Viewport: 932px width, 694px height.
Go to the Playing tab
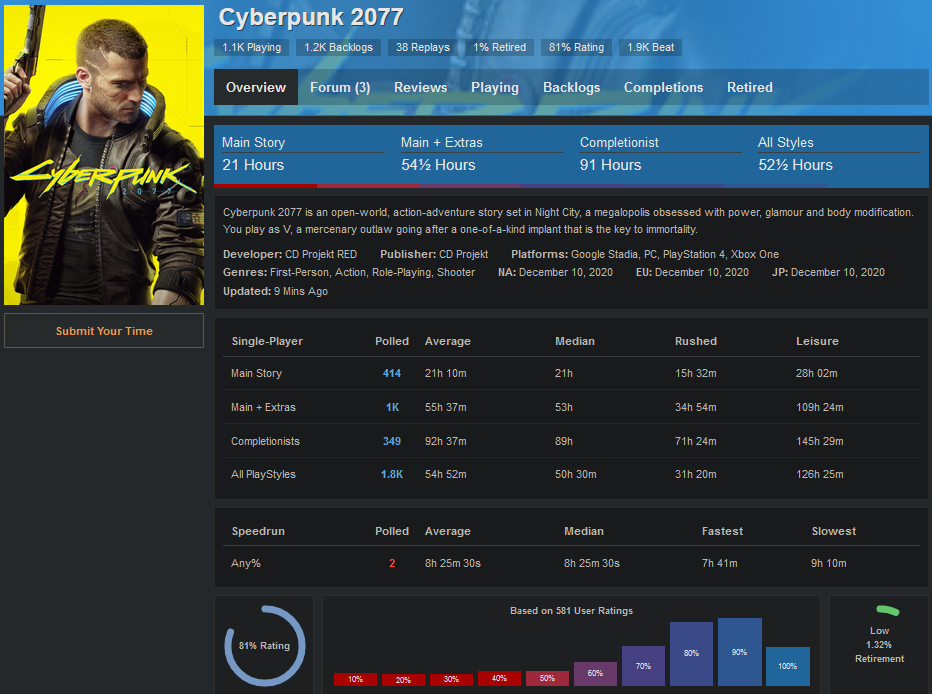click(x=495, y=87)
